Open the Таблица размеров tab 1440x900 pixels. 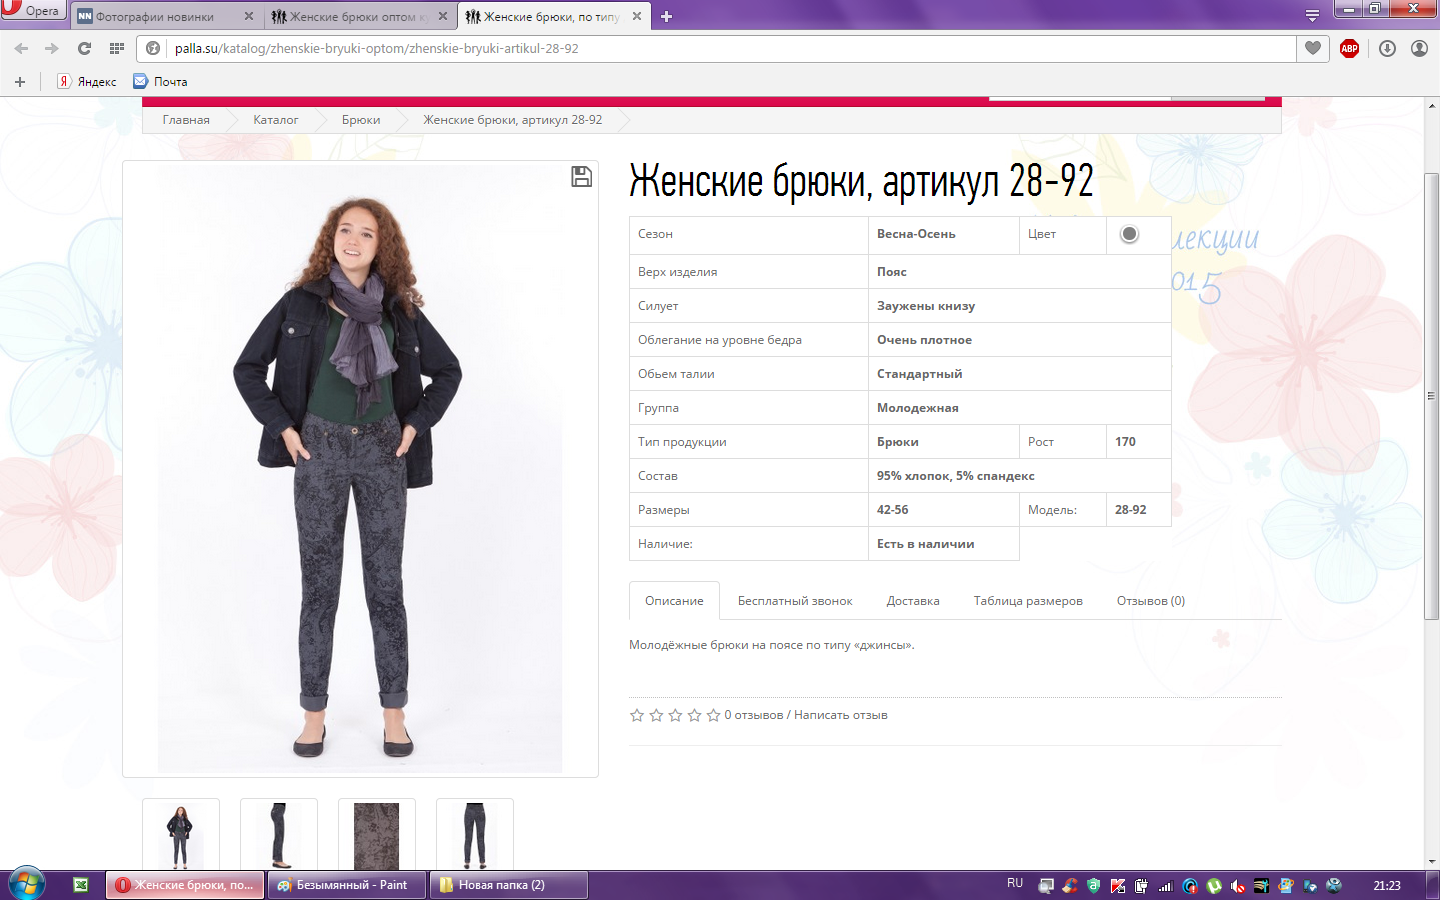click(1027, 601)
